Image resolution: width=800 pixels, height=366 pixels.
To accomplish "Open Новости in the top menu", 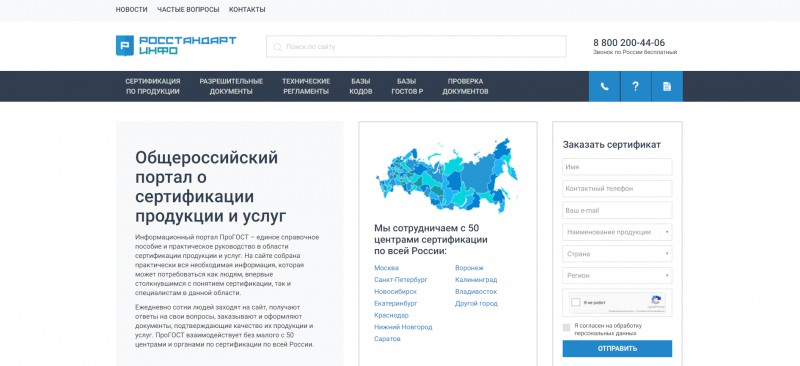I will click(x=132, y=10).
